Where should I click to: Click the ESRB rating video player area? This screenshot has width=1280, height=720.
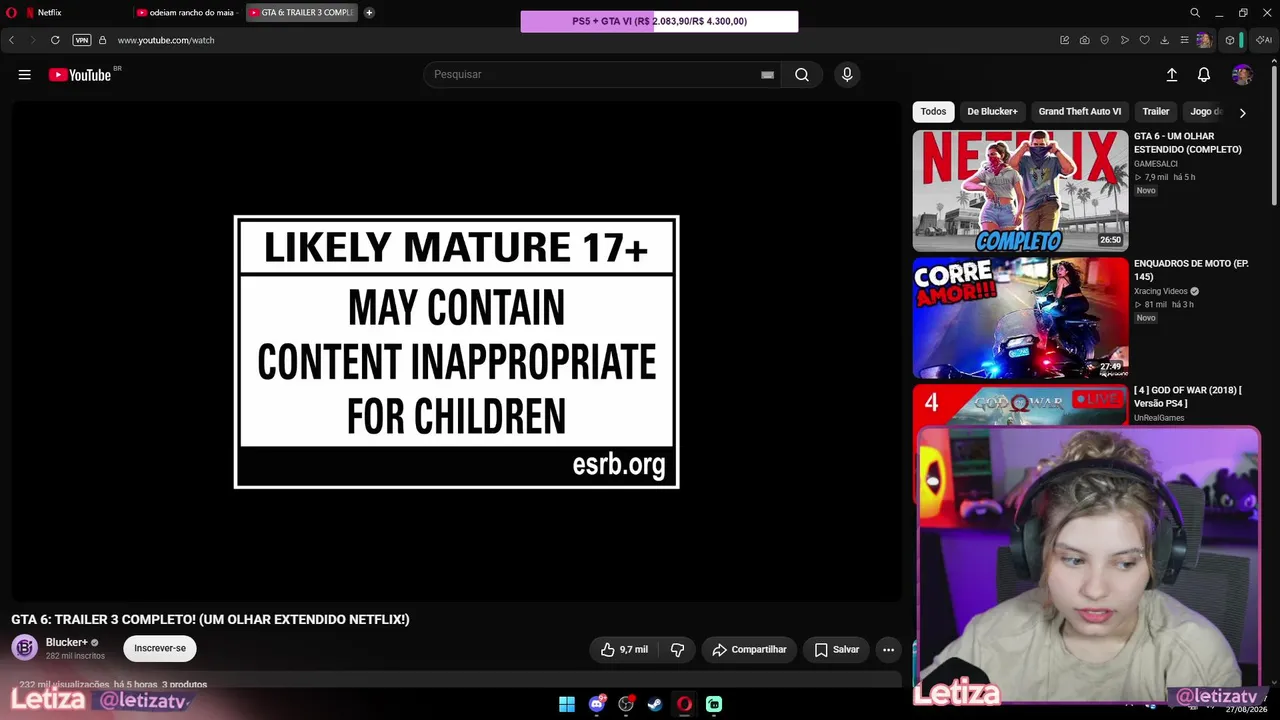pyautogui.click(x=456, y=351)
